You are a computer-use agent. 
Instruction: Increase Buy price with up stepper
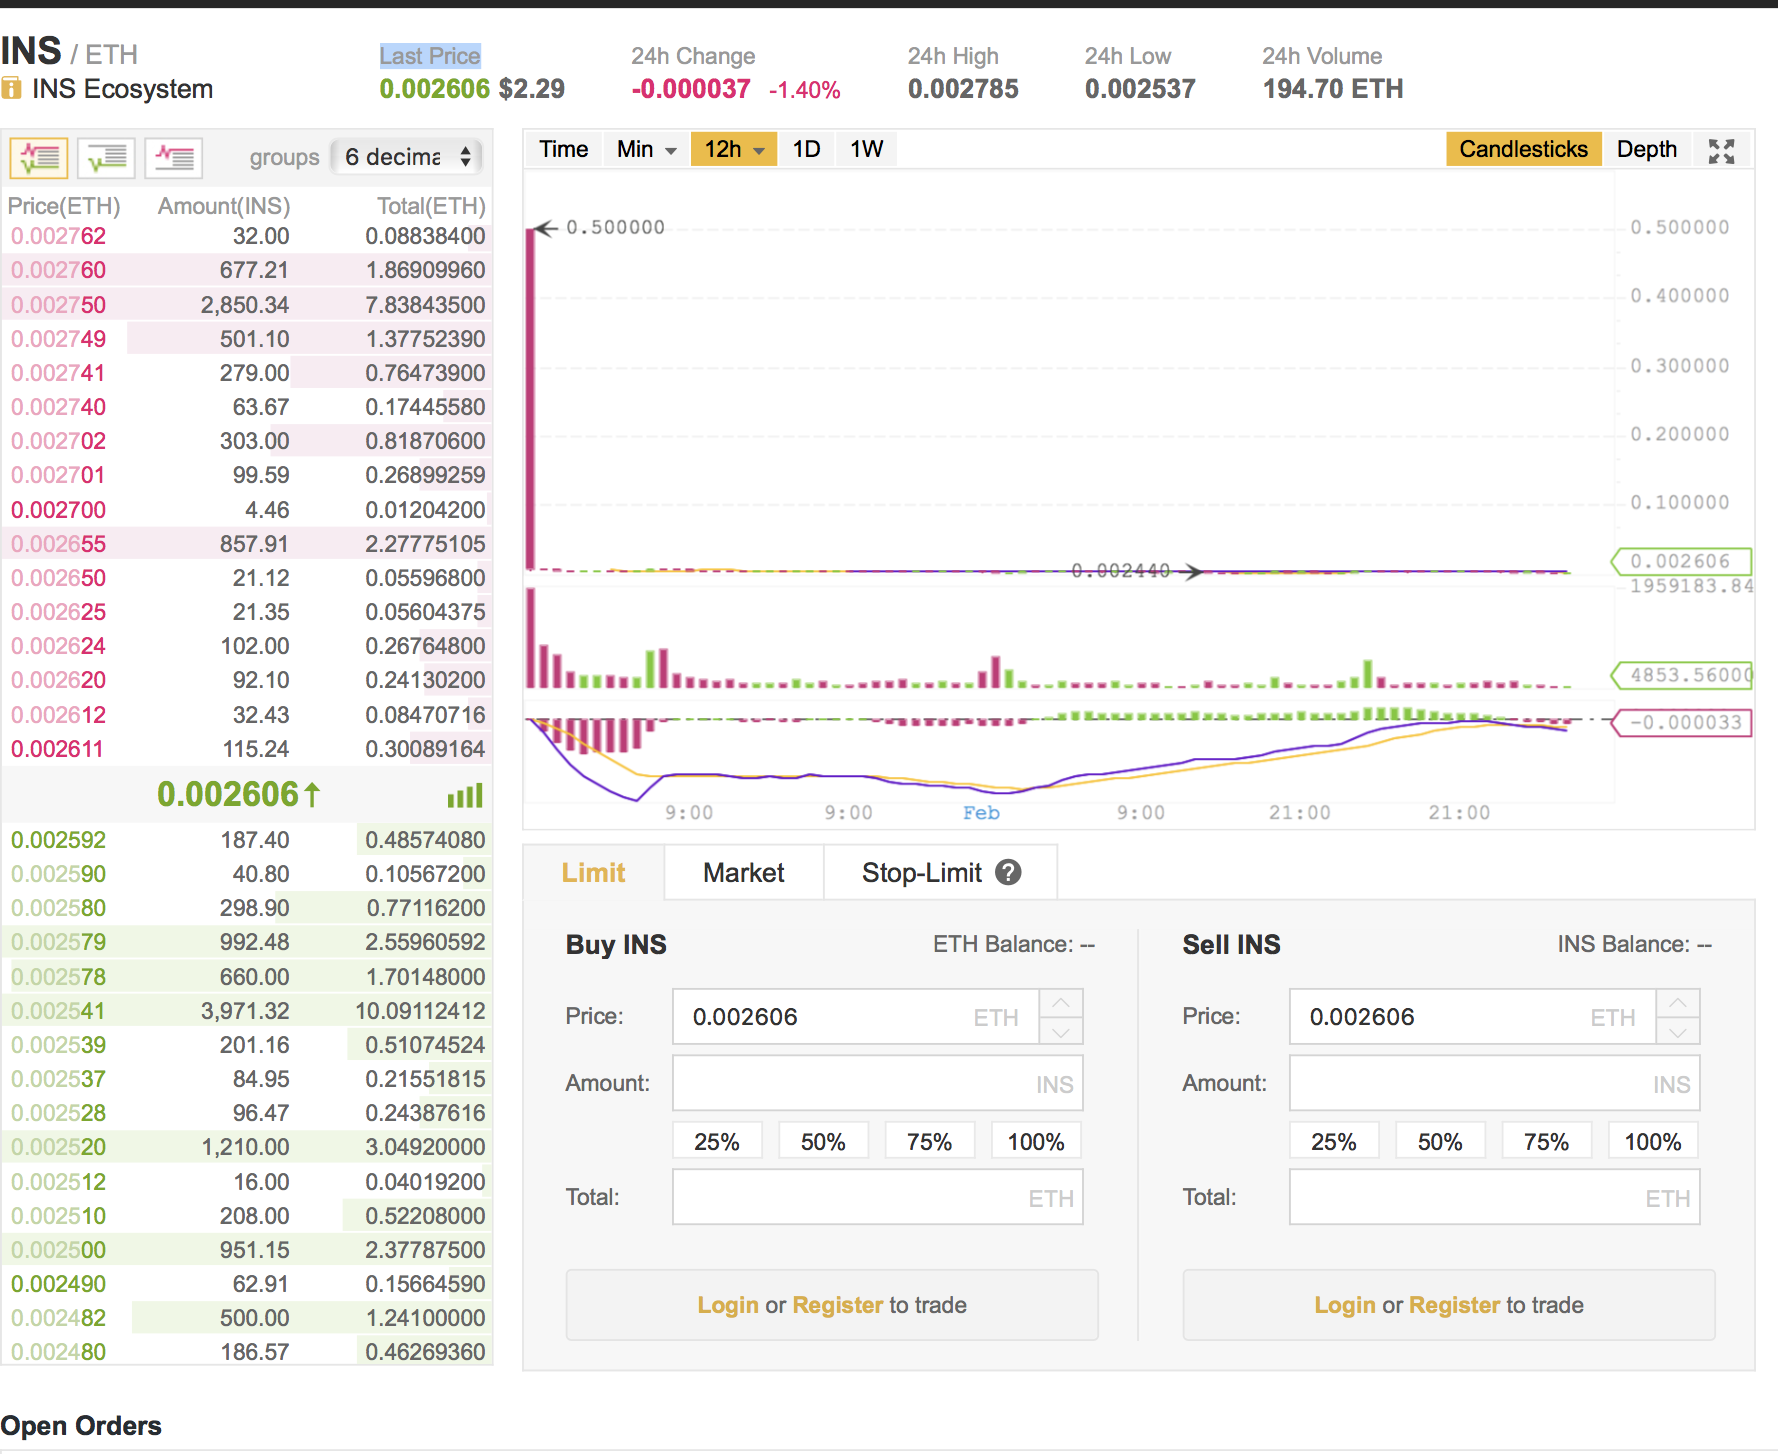(x=1061, y=1002)
